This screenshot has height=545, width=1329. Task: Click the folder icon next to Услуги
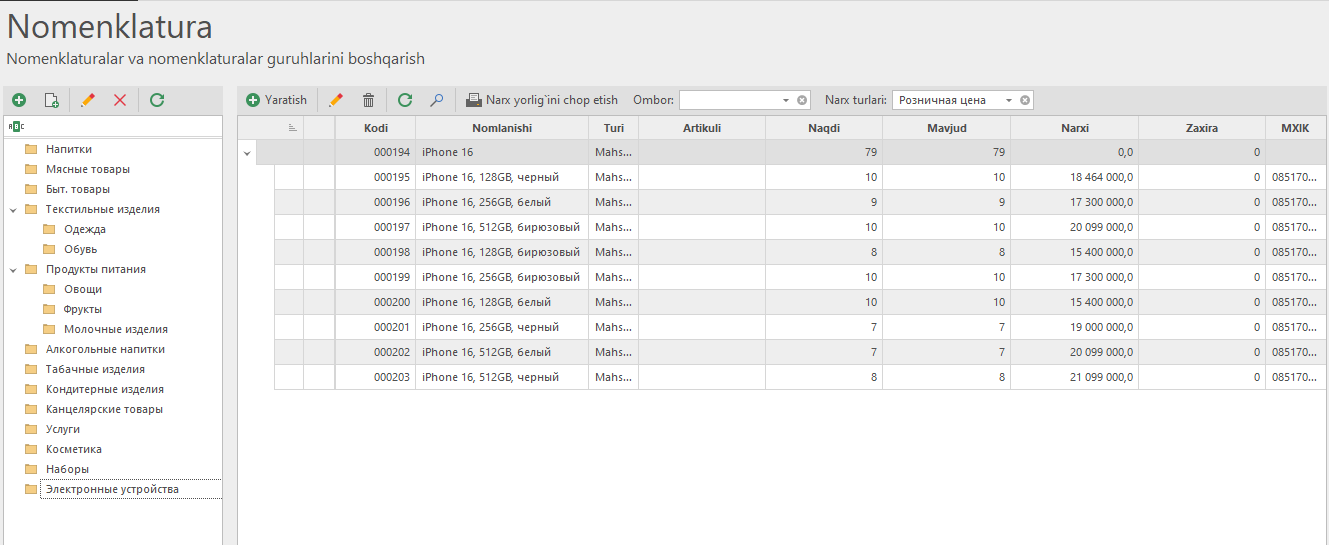click(31, 429)
